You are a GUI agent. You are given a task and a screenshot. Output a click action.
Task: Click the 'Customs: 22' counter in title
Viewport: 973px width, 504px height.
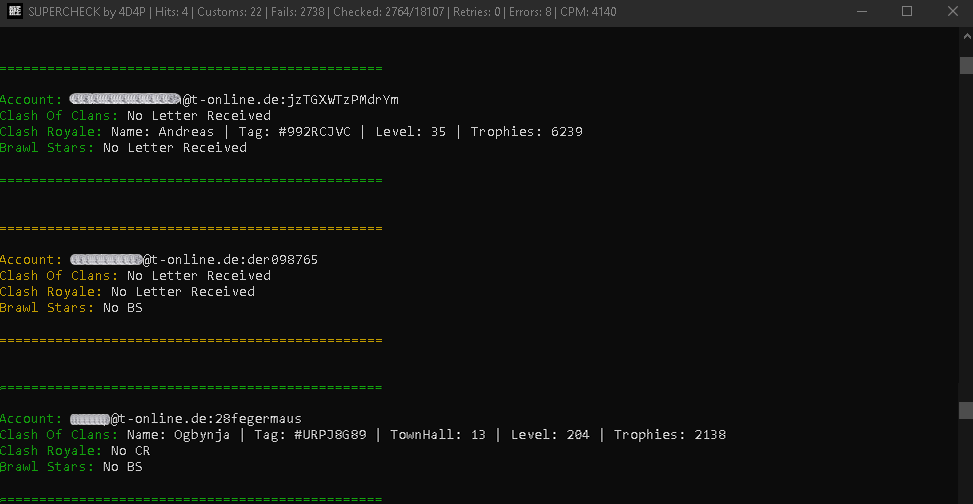[230, 12]
